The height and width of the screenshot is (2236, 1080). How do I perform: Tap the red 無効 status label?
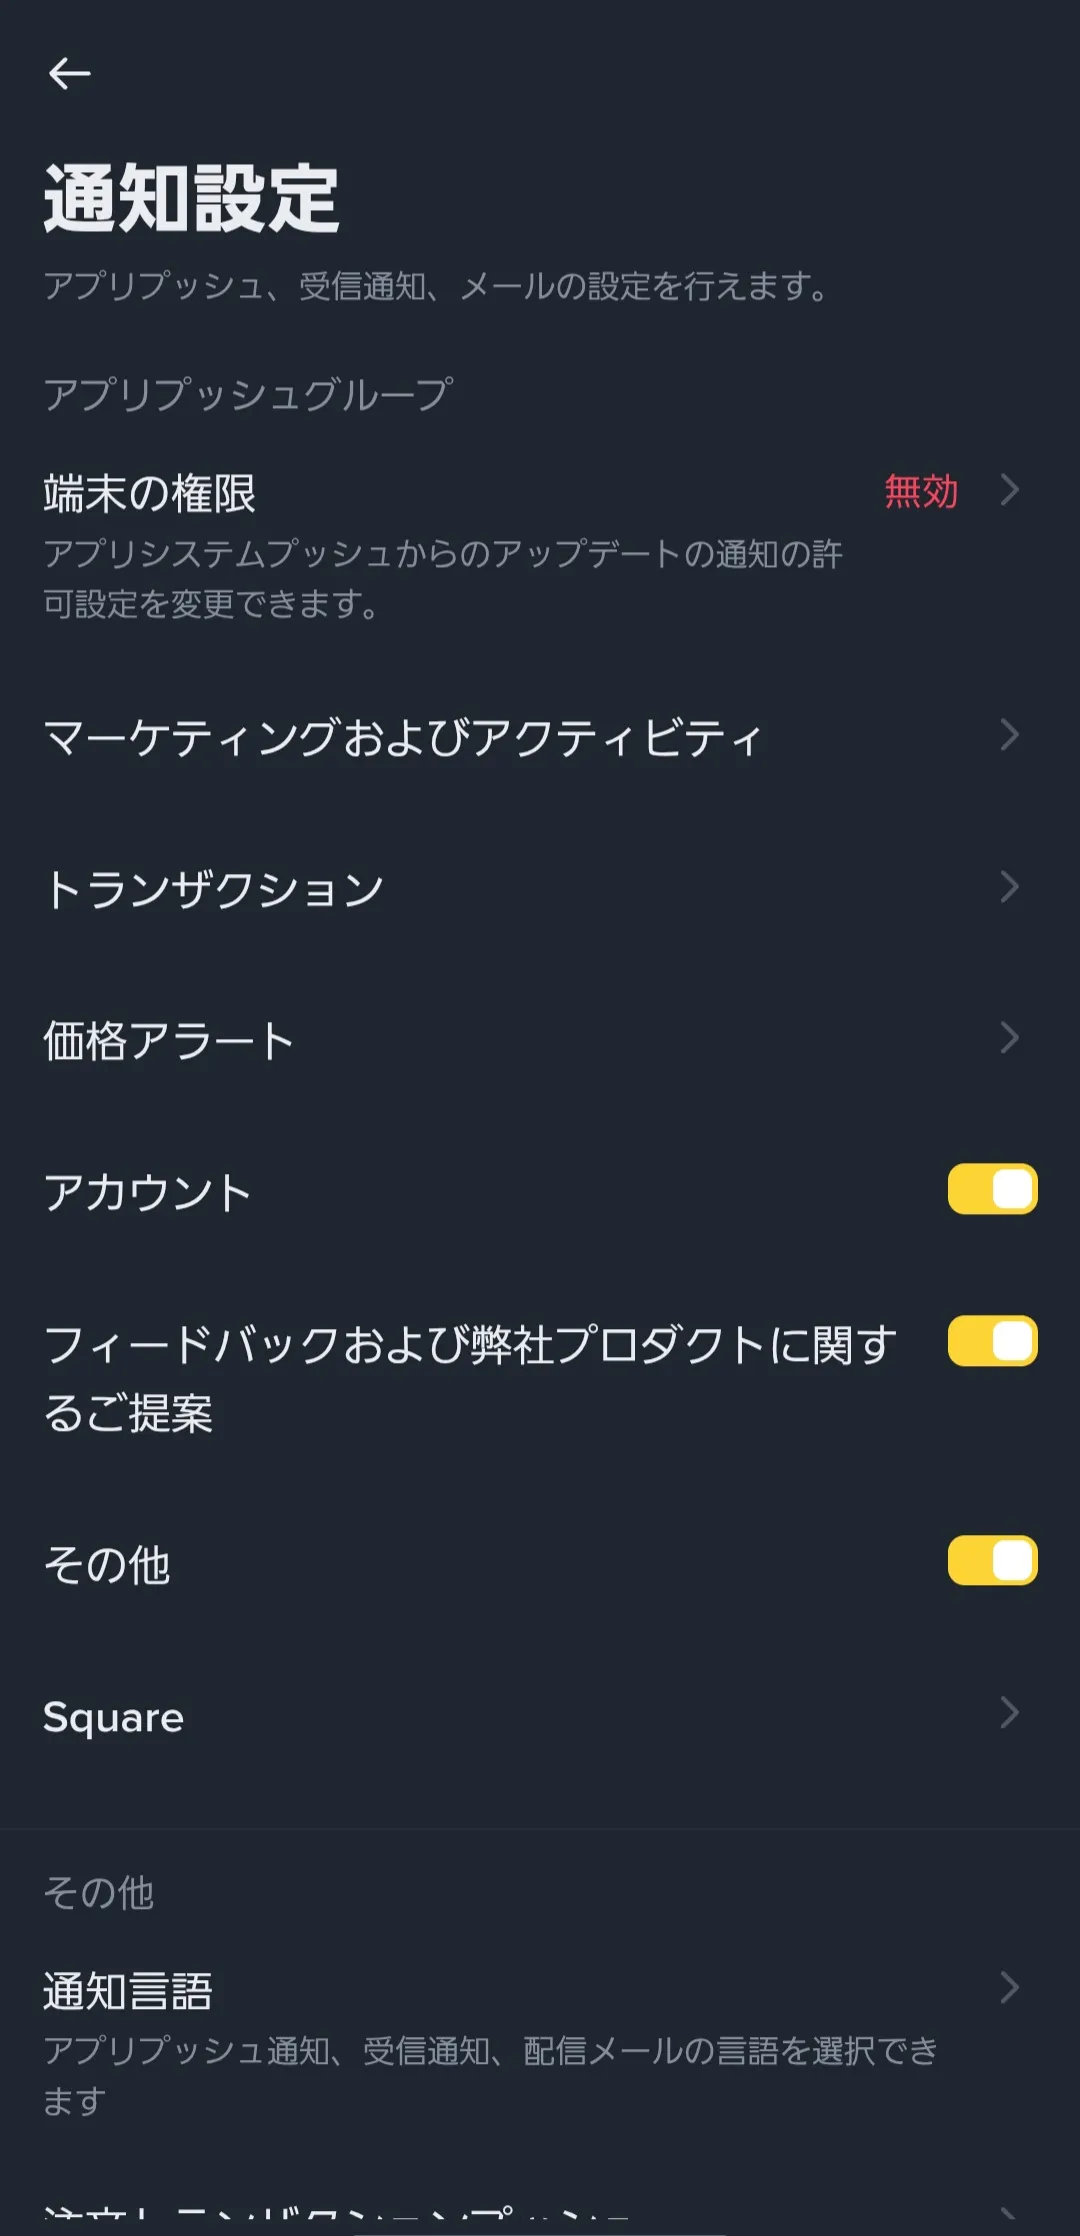(x=921, y=491)
